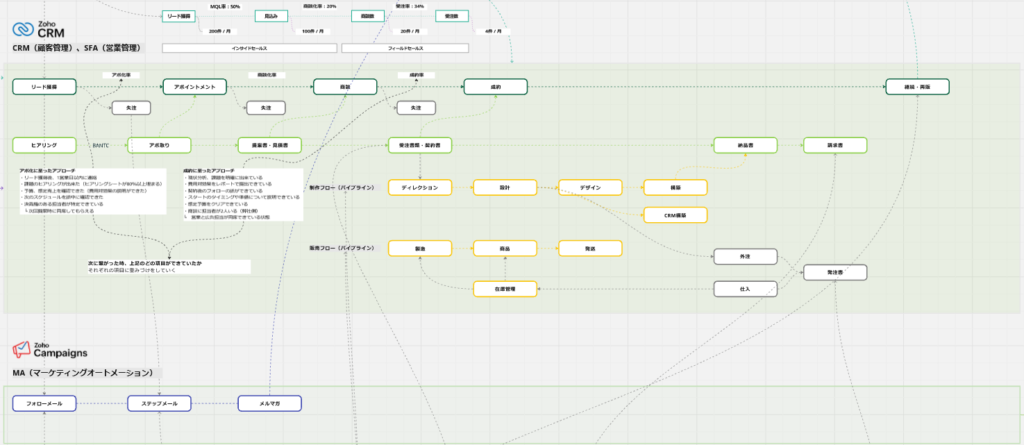Click the デザイン node
This screenshot has width=1024, height=445.
pos(590,187)
